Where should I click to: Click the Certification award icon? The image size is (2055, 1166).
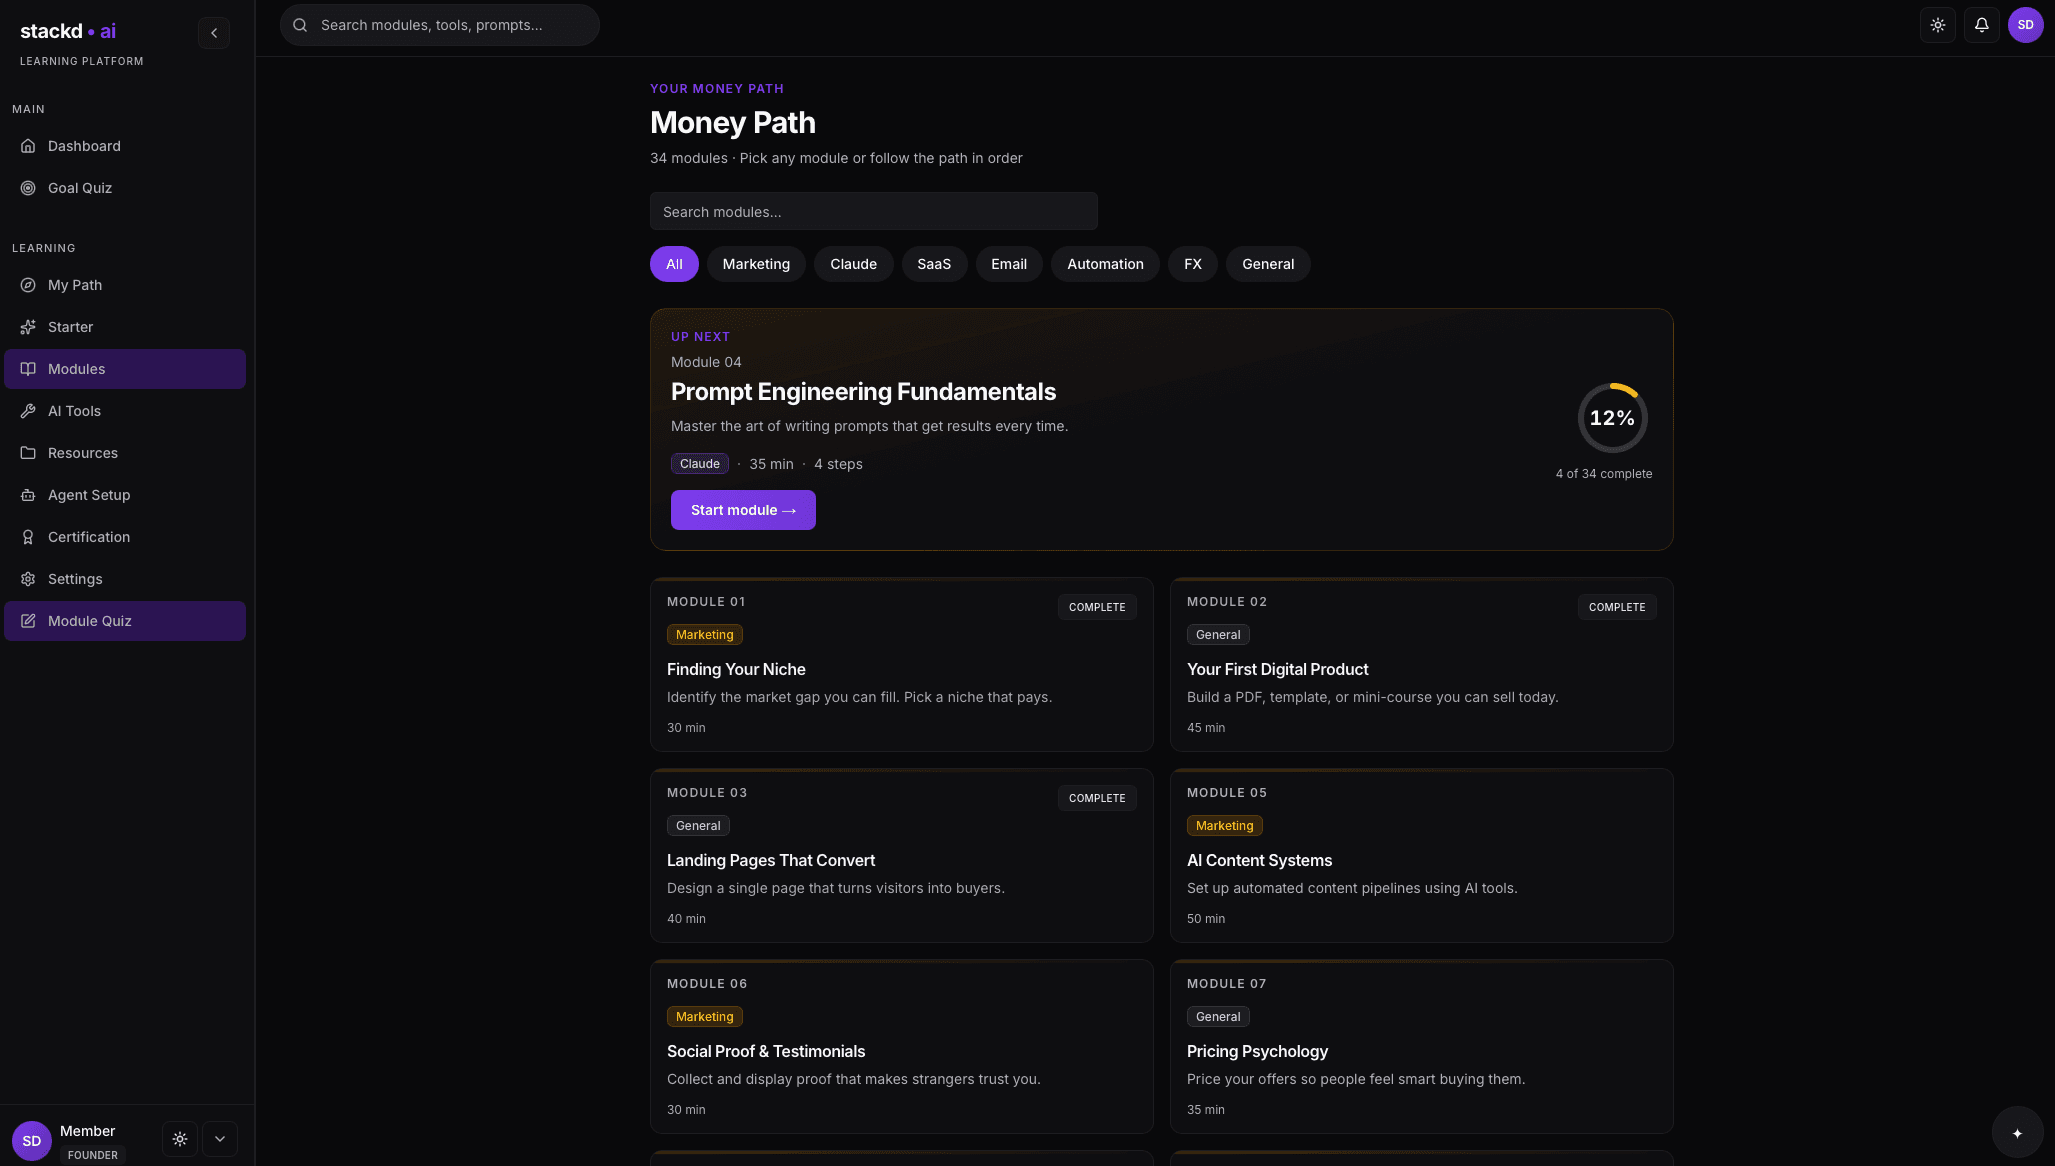(x=28, y=537)
